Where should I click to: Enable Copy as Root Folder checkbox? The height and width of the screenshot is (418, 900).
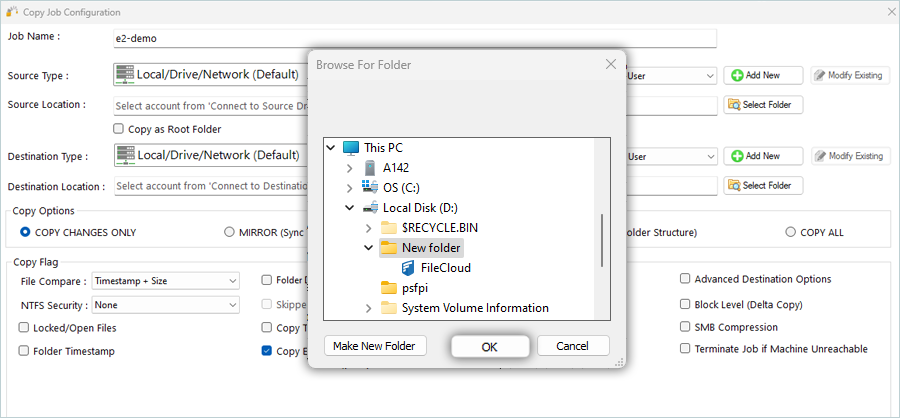click(x=119, y=129)
